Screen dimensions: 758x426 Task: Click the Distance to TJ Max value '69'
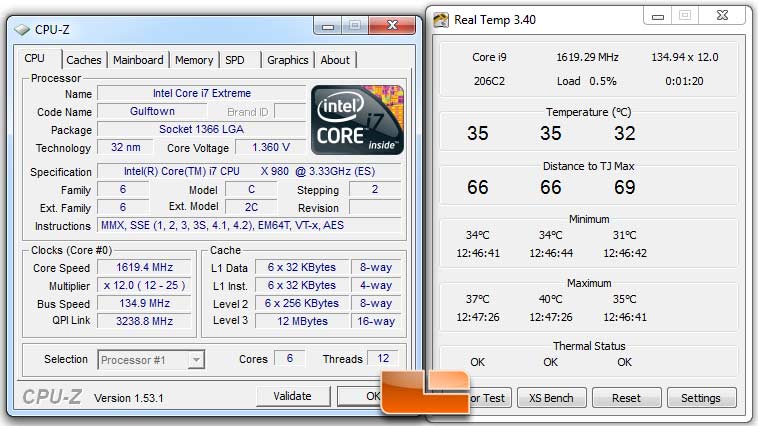click(x=625, y=188)
